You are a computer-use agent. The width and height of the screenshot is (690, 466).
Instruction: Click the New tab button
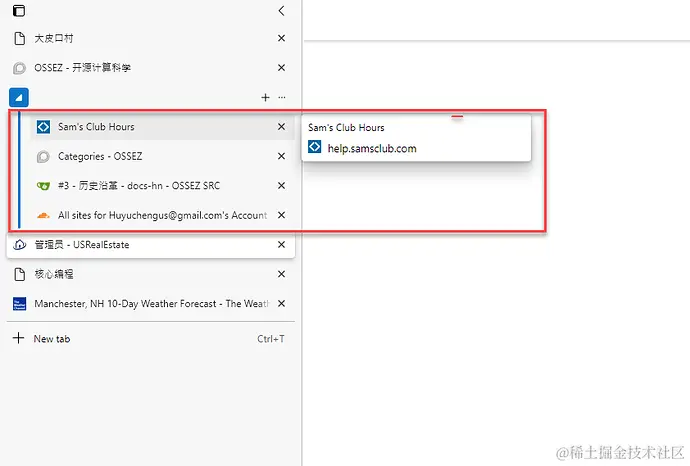tap(150, 339)
